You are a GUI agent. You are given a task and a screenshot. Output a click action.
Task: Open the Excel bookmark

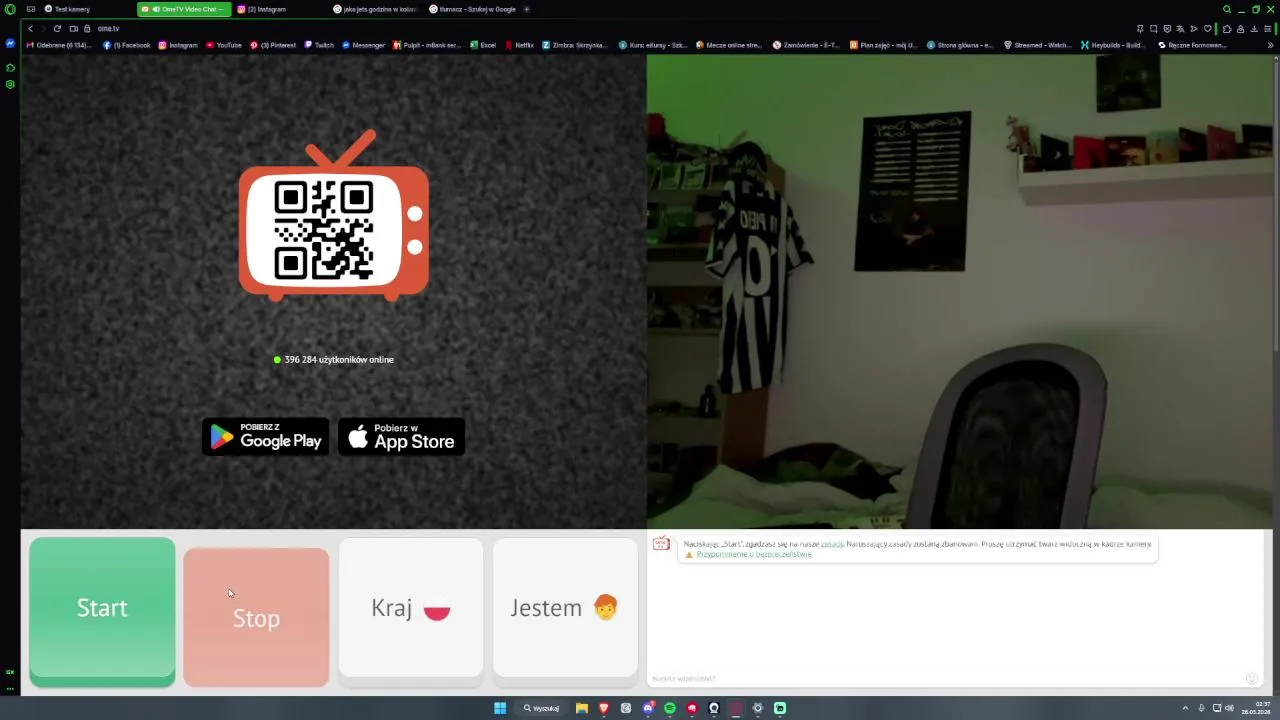pos(483,45)
